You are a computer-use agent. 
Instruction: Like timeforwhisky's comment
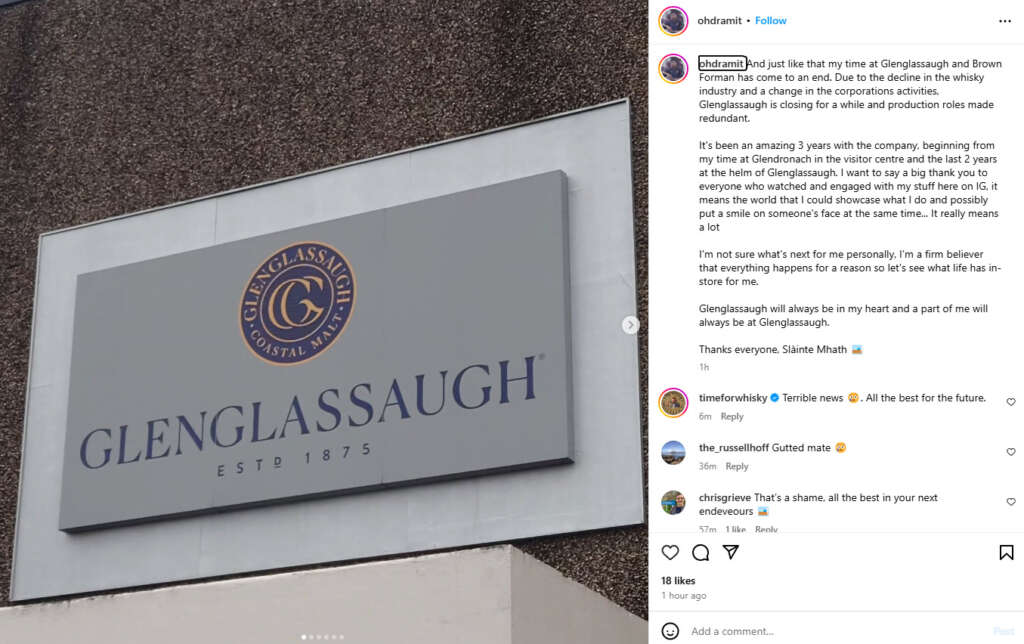pyautogui.click(x=1010, y=402)
